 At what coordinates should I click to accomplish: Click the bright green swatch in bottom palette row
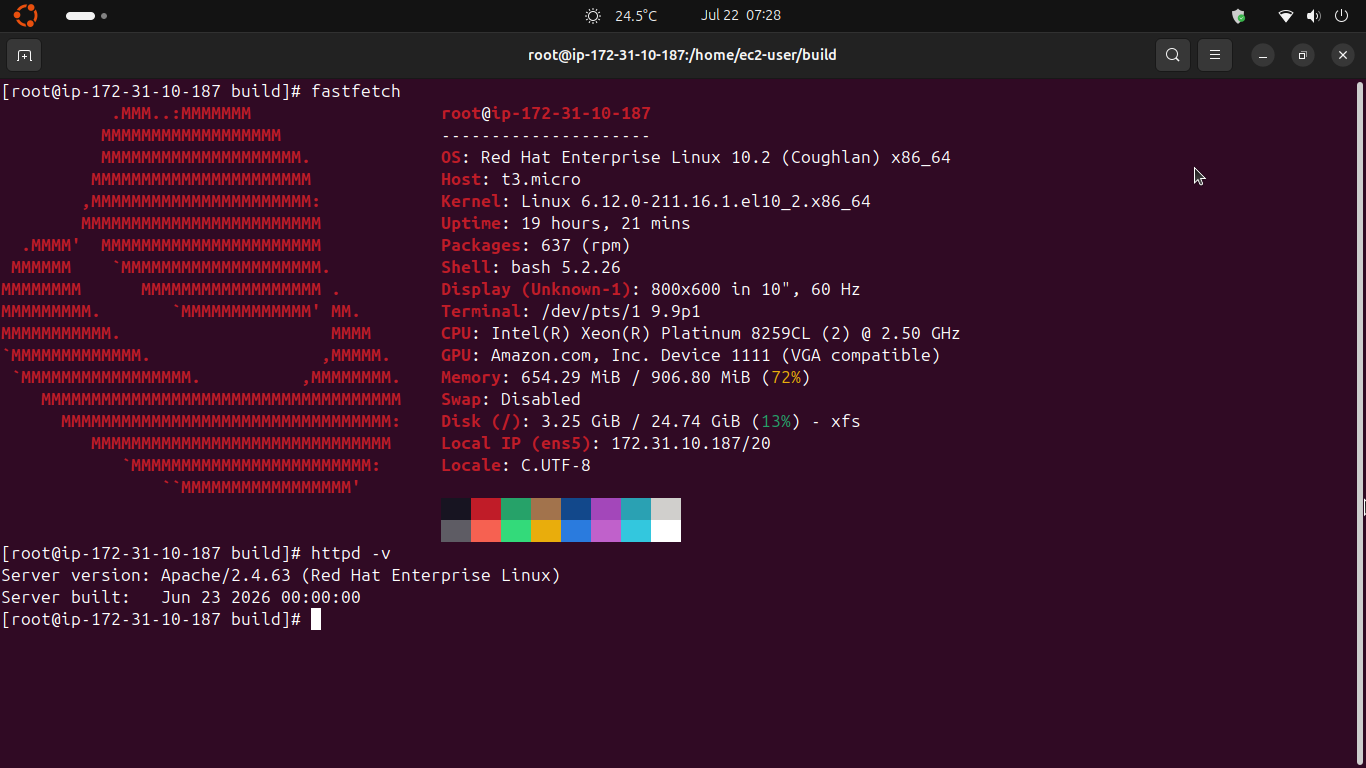[516, 531]
